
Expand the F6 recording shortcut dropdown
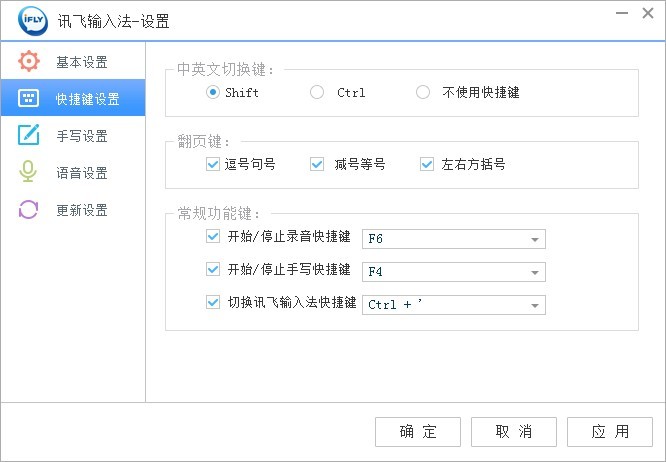[x=536, y=240]
